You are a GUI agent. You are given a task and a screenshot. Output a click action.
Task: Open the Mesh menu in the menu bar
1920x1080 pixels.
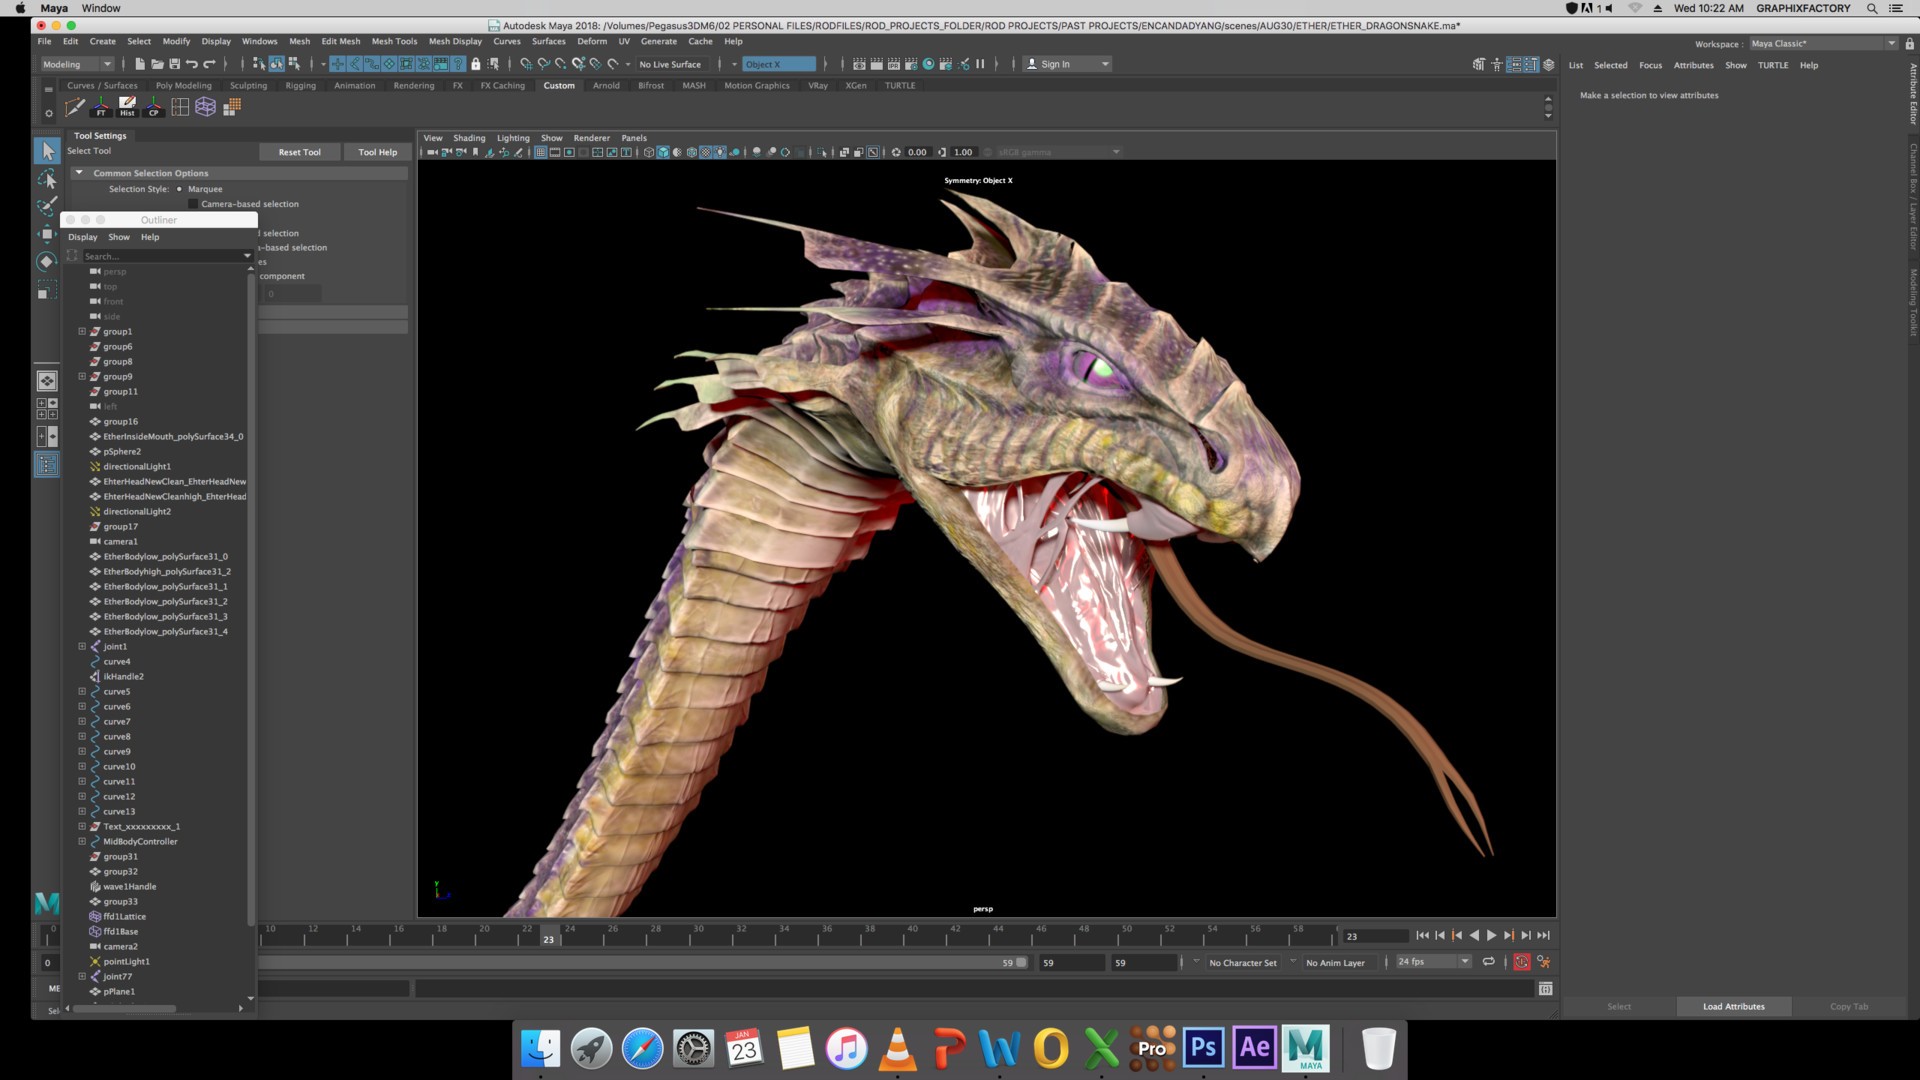[x=299, y=41]
